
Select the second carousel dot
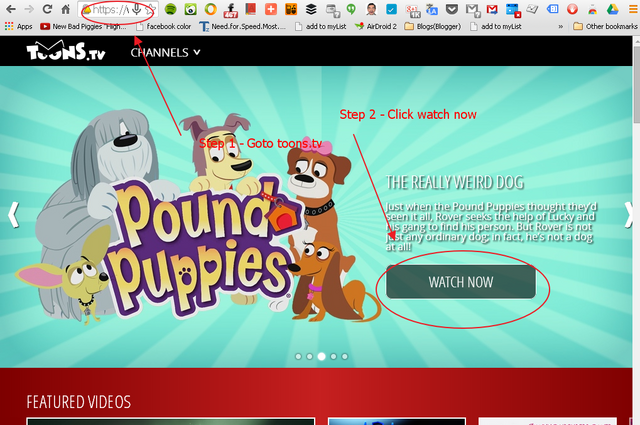pyautogui.click(x=310, y=357)
